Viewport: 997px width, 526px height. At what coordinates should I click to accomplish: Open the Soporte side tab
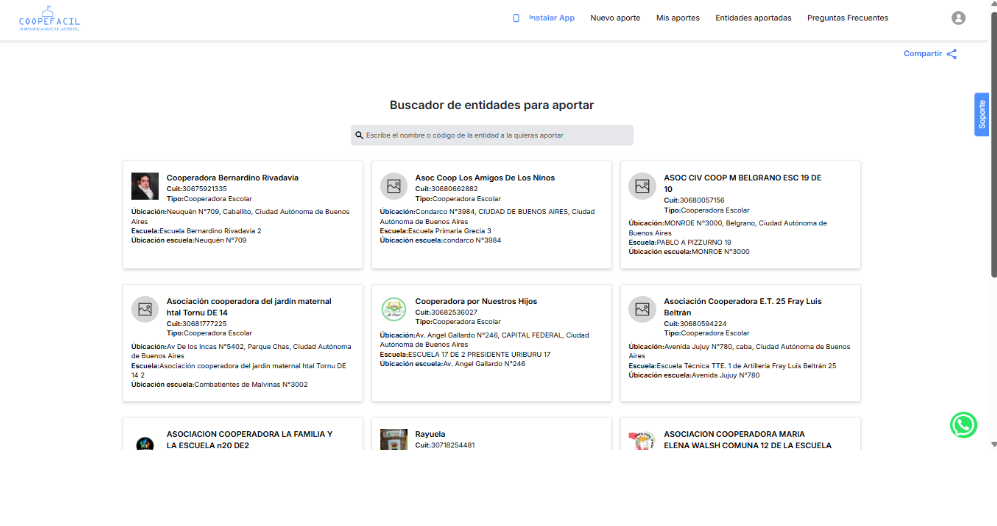(x=982, y=114)
